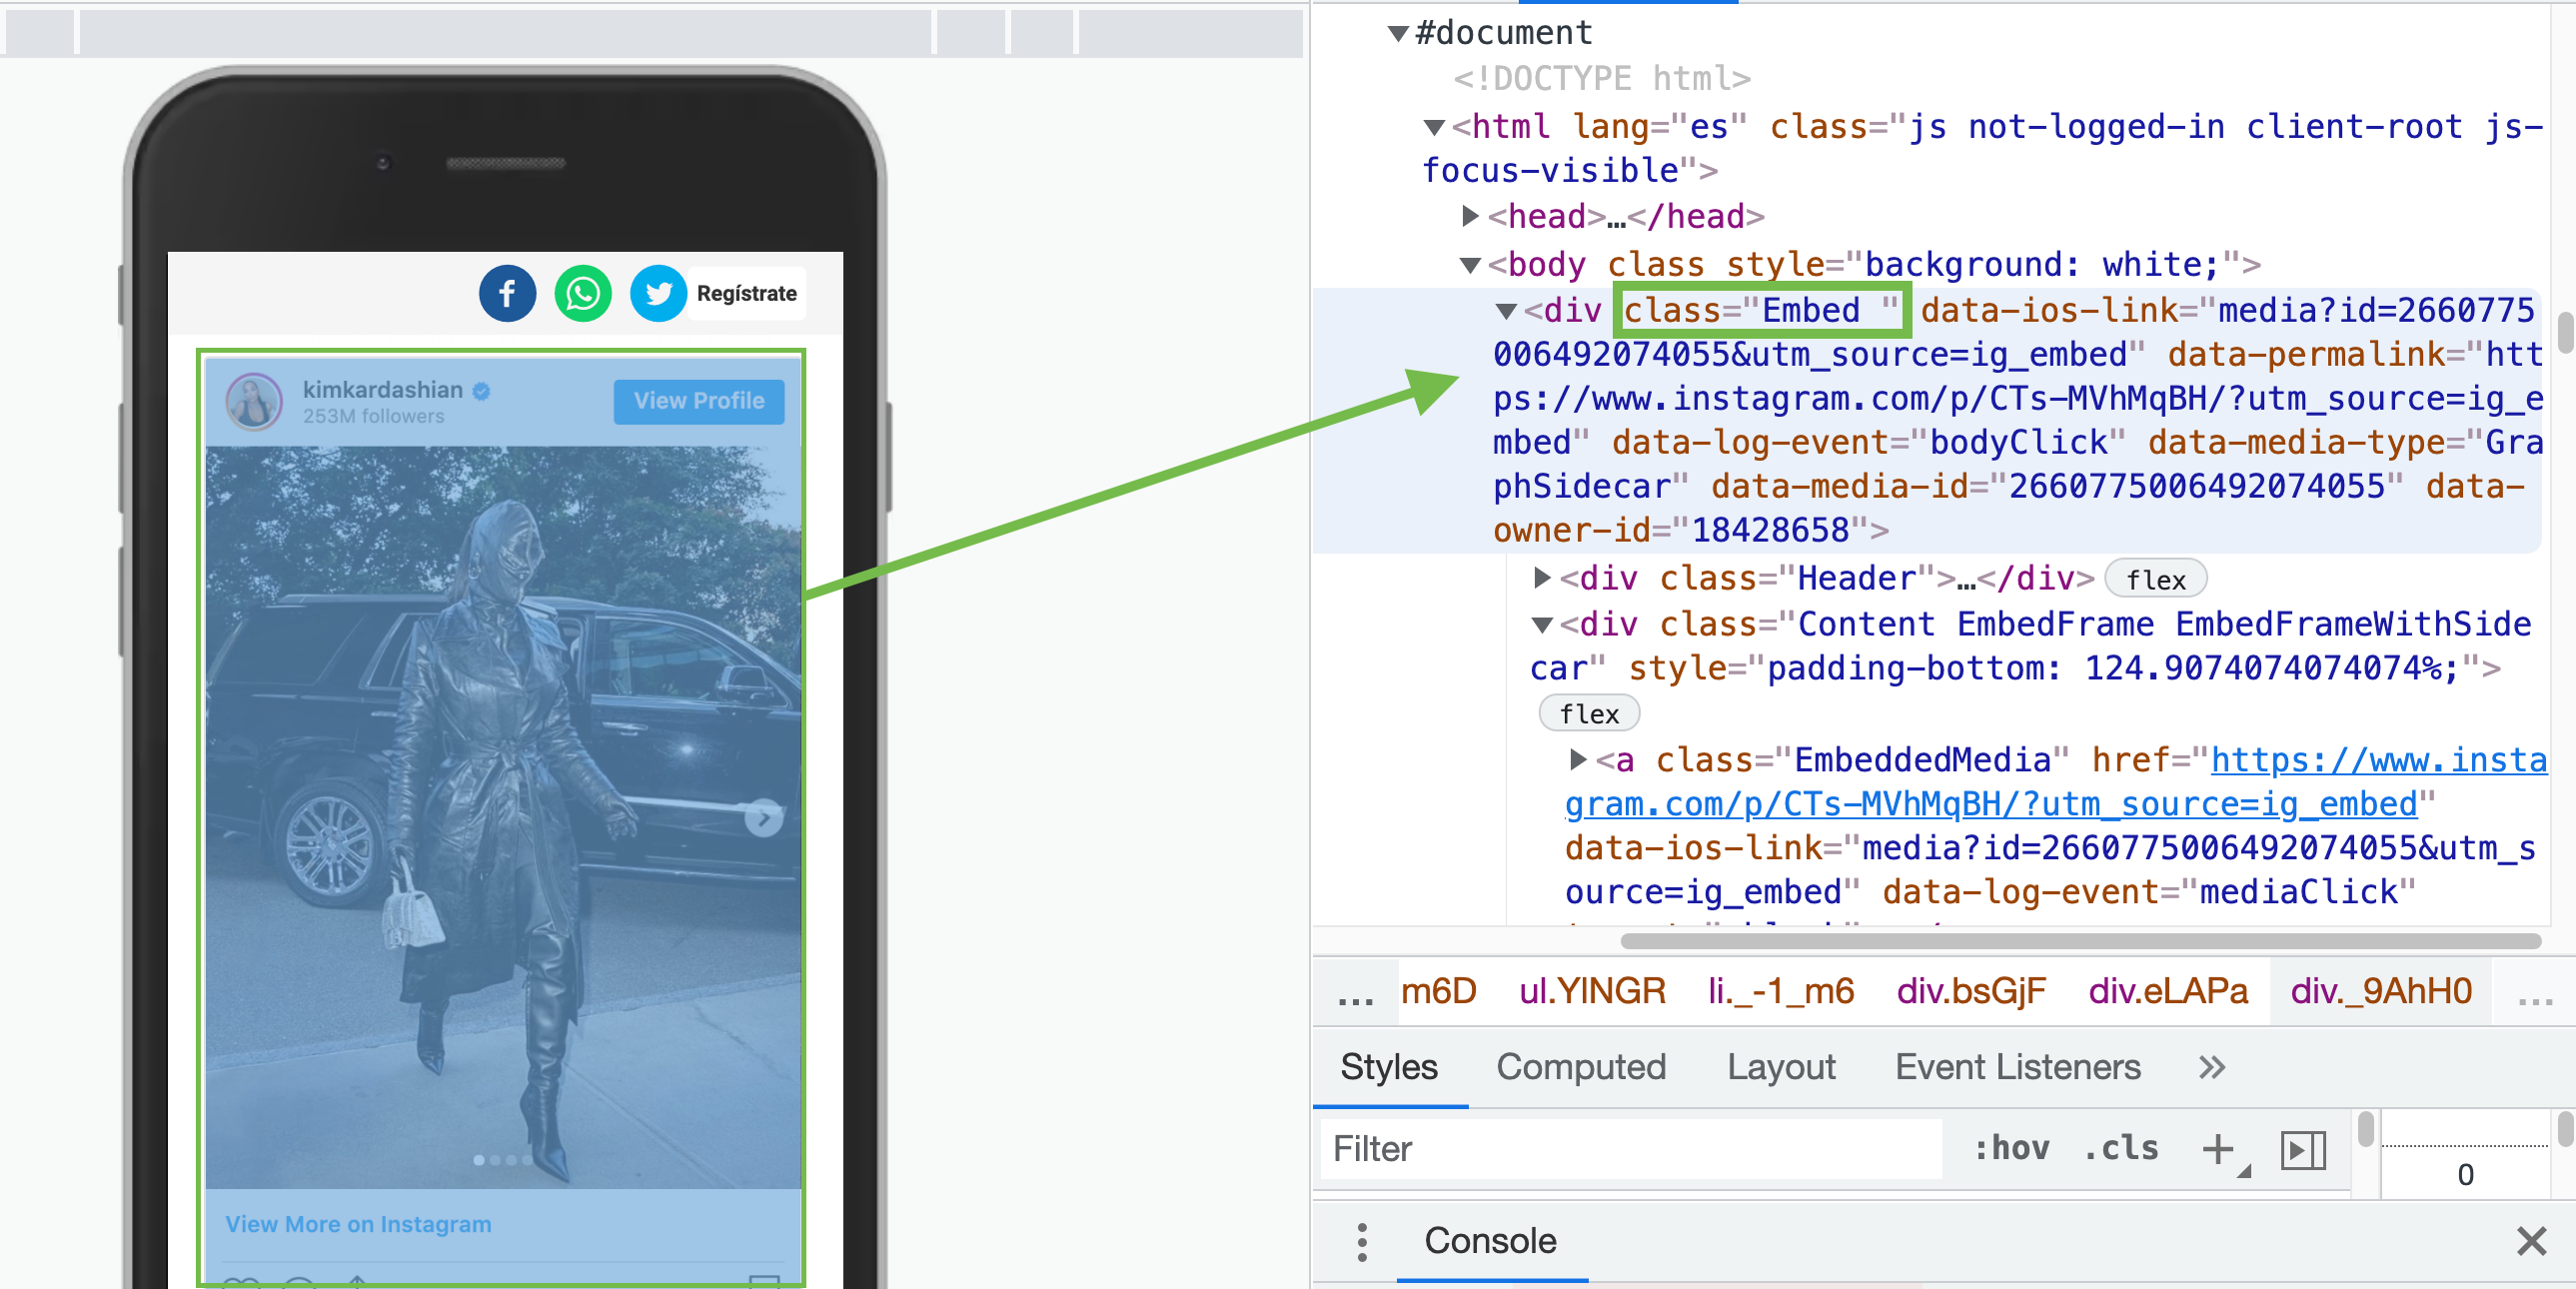Toggle the computed styles sidebar icon

pyautogui.click(x=2302, y=1149)
